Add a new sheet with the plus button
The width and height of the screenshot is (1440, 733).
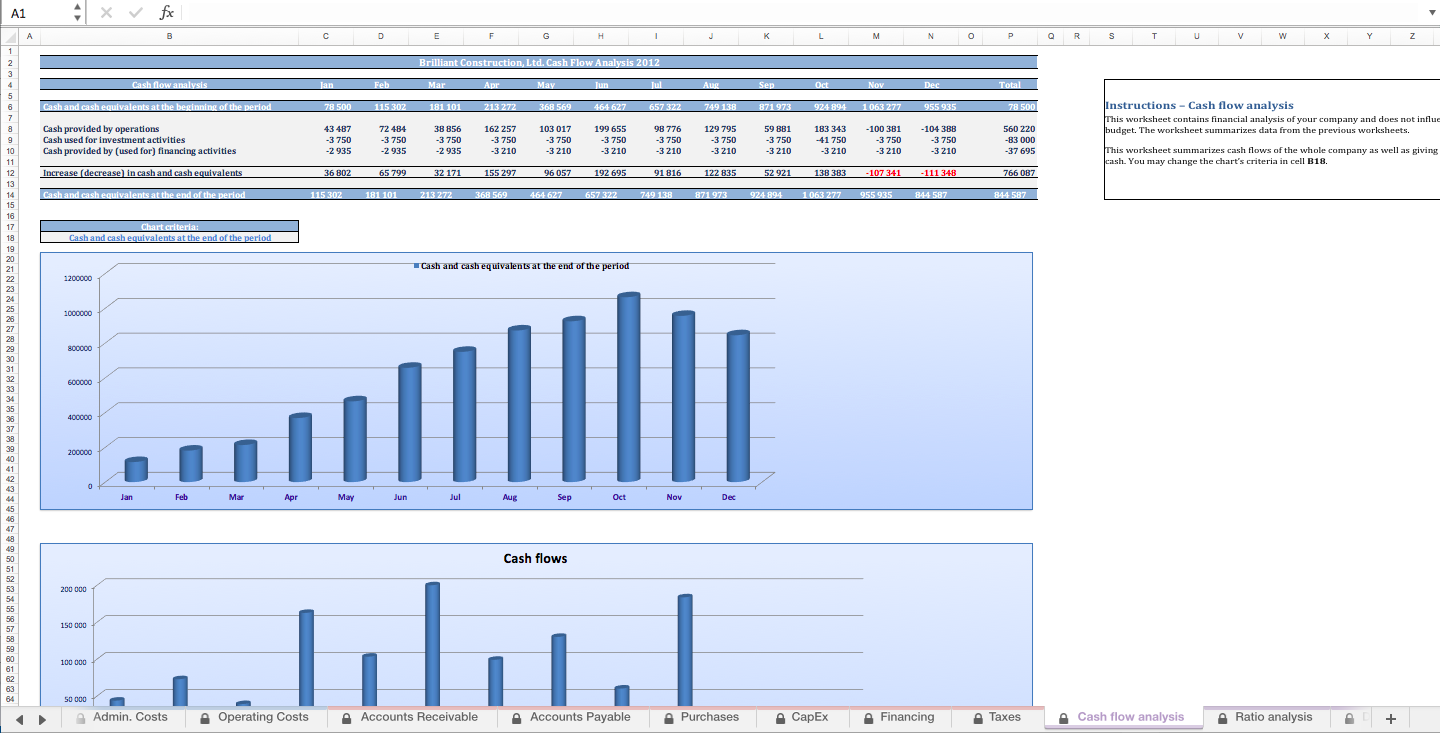pyautogui.click(x=1390, y=718)
